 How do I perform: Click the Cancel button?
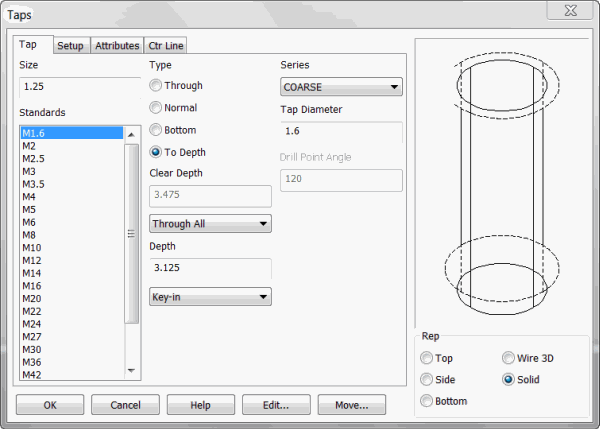(x=126, y=405)
